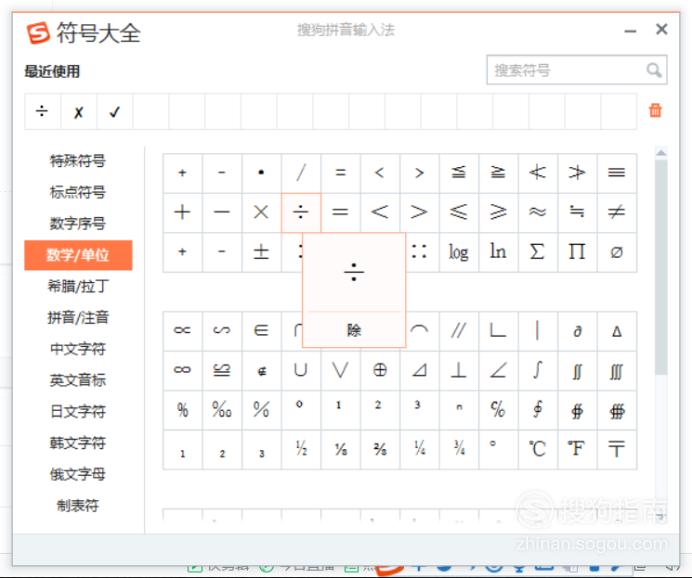Insert the ≡ identical-to symbol
The width and height of the screenshot is (692, 578).
617,173
